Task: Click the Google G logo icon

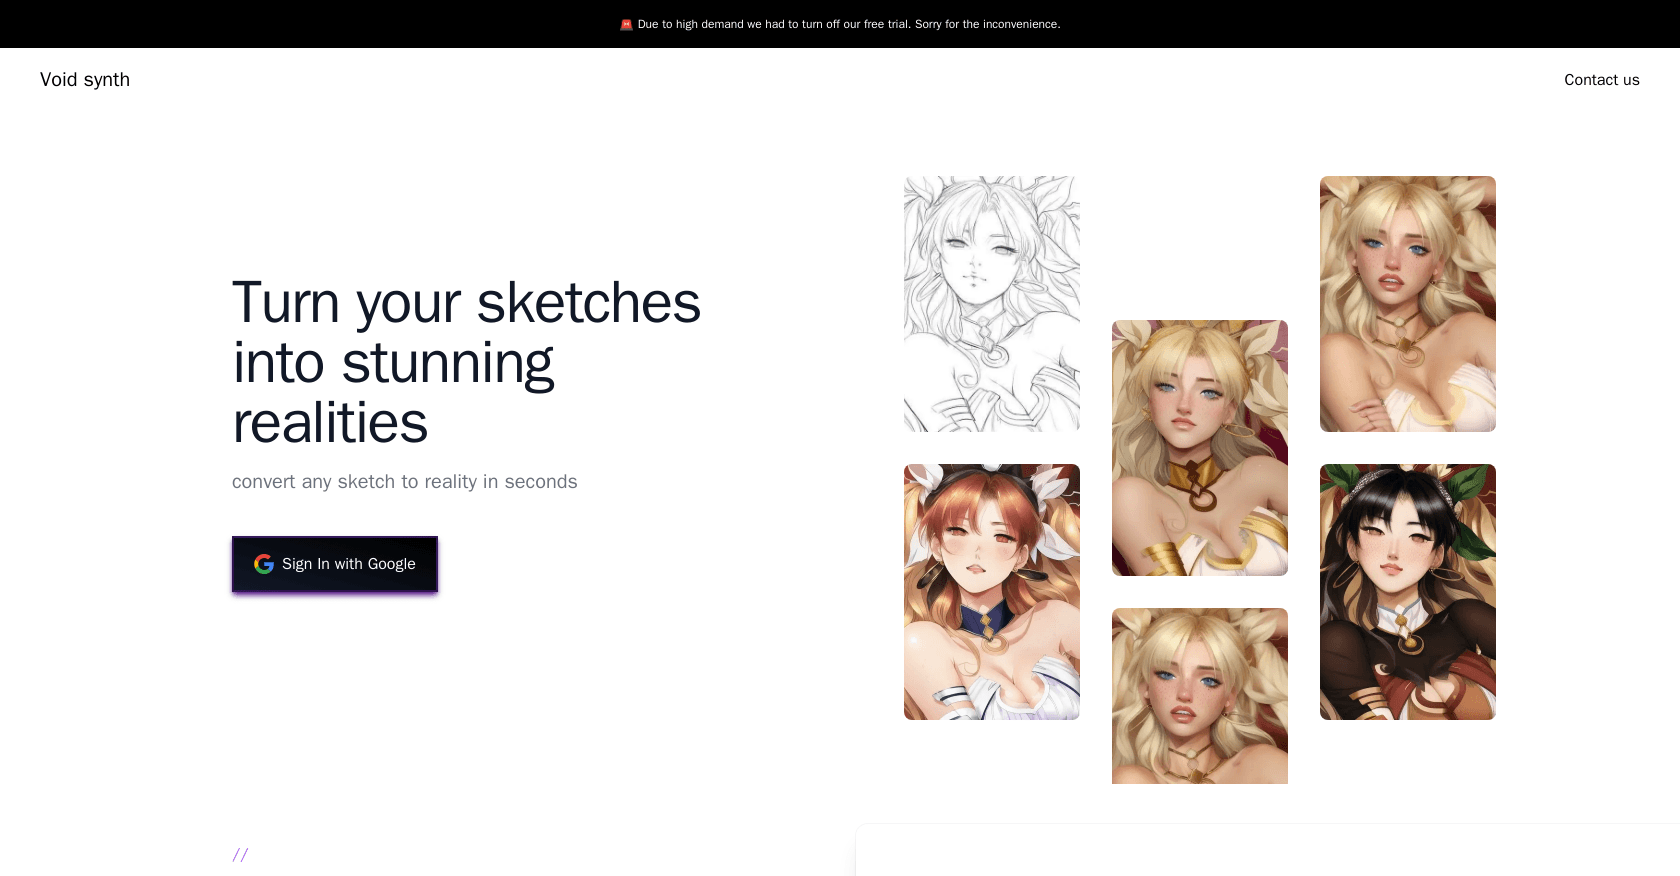Action: click(x=264, y=564)
